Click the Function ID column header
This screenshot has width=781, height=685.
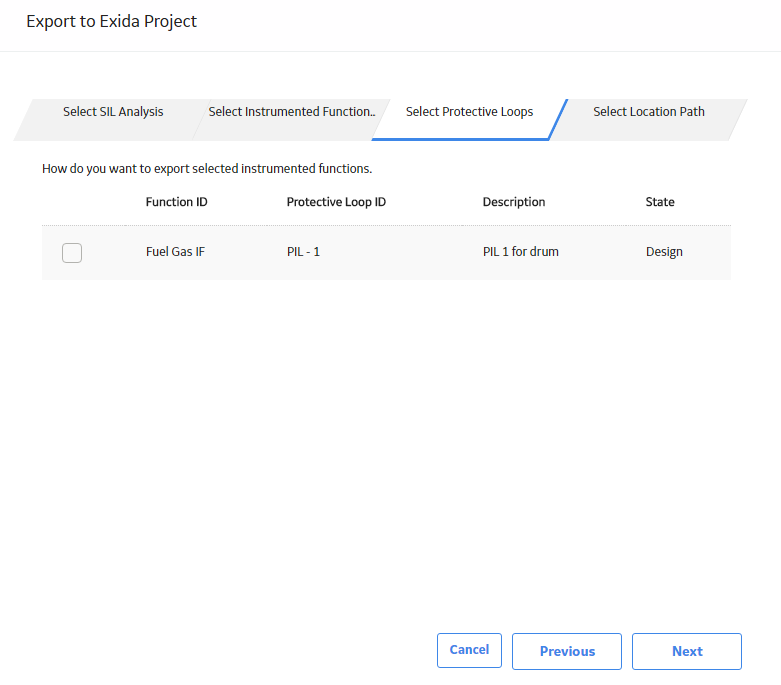[x=176, y=202]
